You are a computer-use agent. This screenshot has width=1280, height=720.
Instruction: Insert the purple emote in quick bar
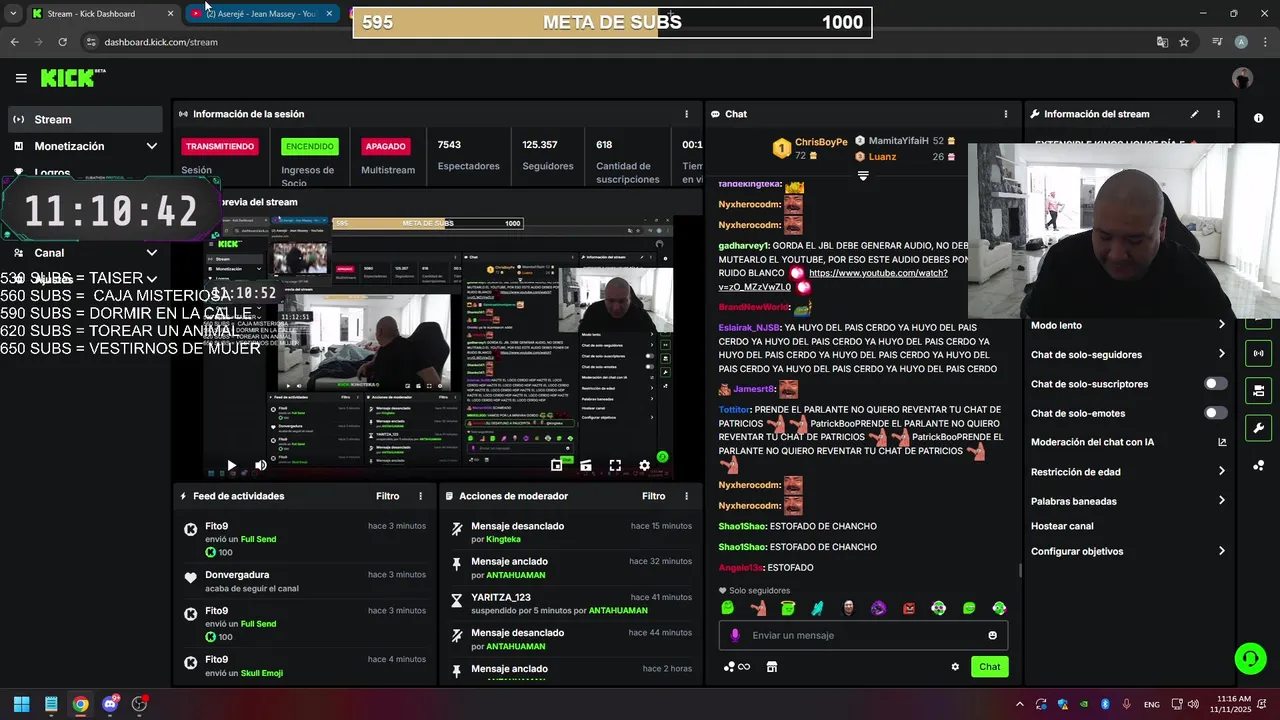pos(878,608)
